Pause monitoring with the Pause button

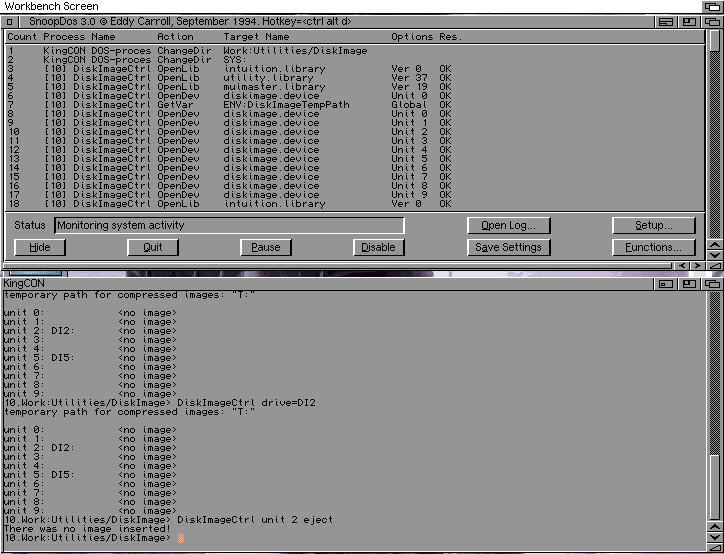(266, 247)
